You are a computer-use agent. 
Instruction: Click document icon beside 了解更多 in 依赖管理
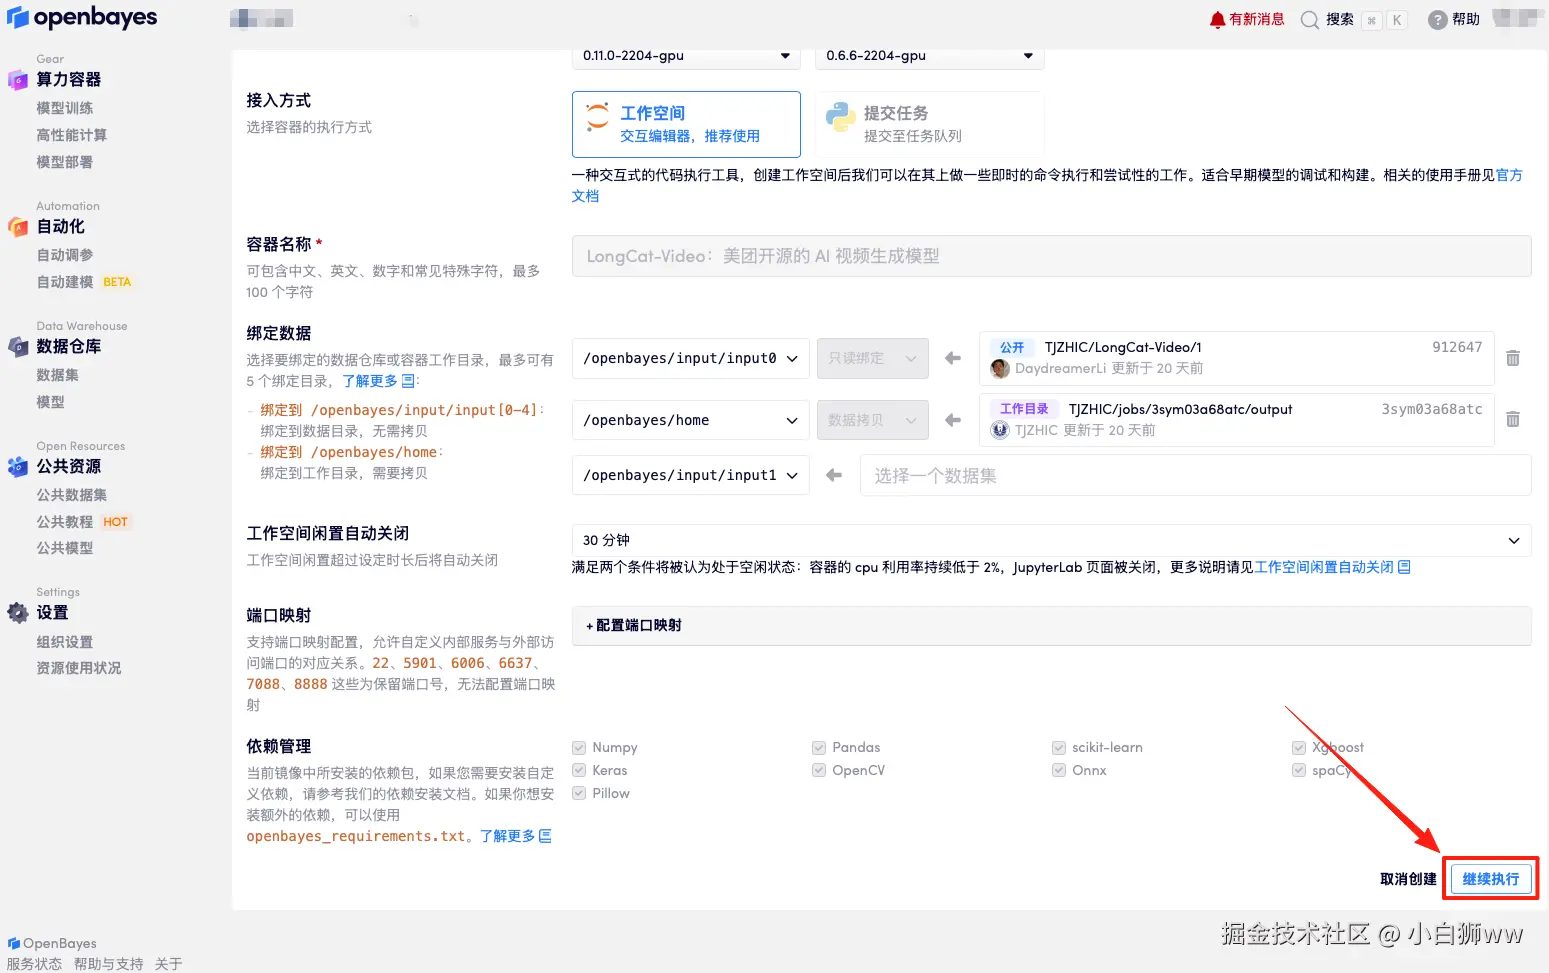[x=545, y=836]
